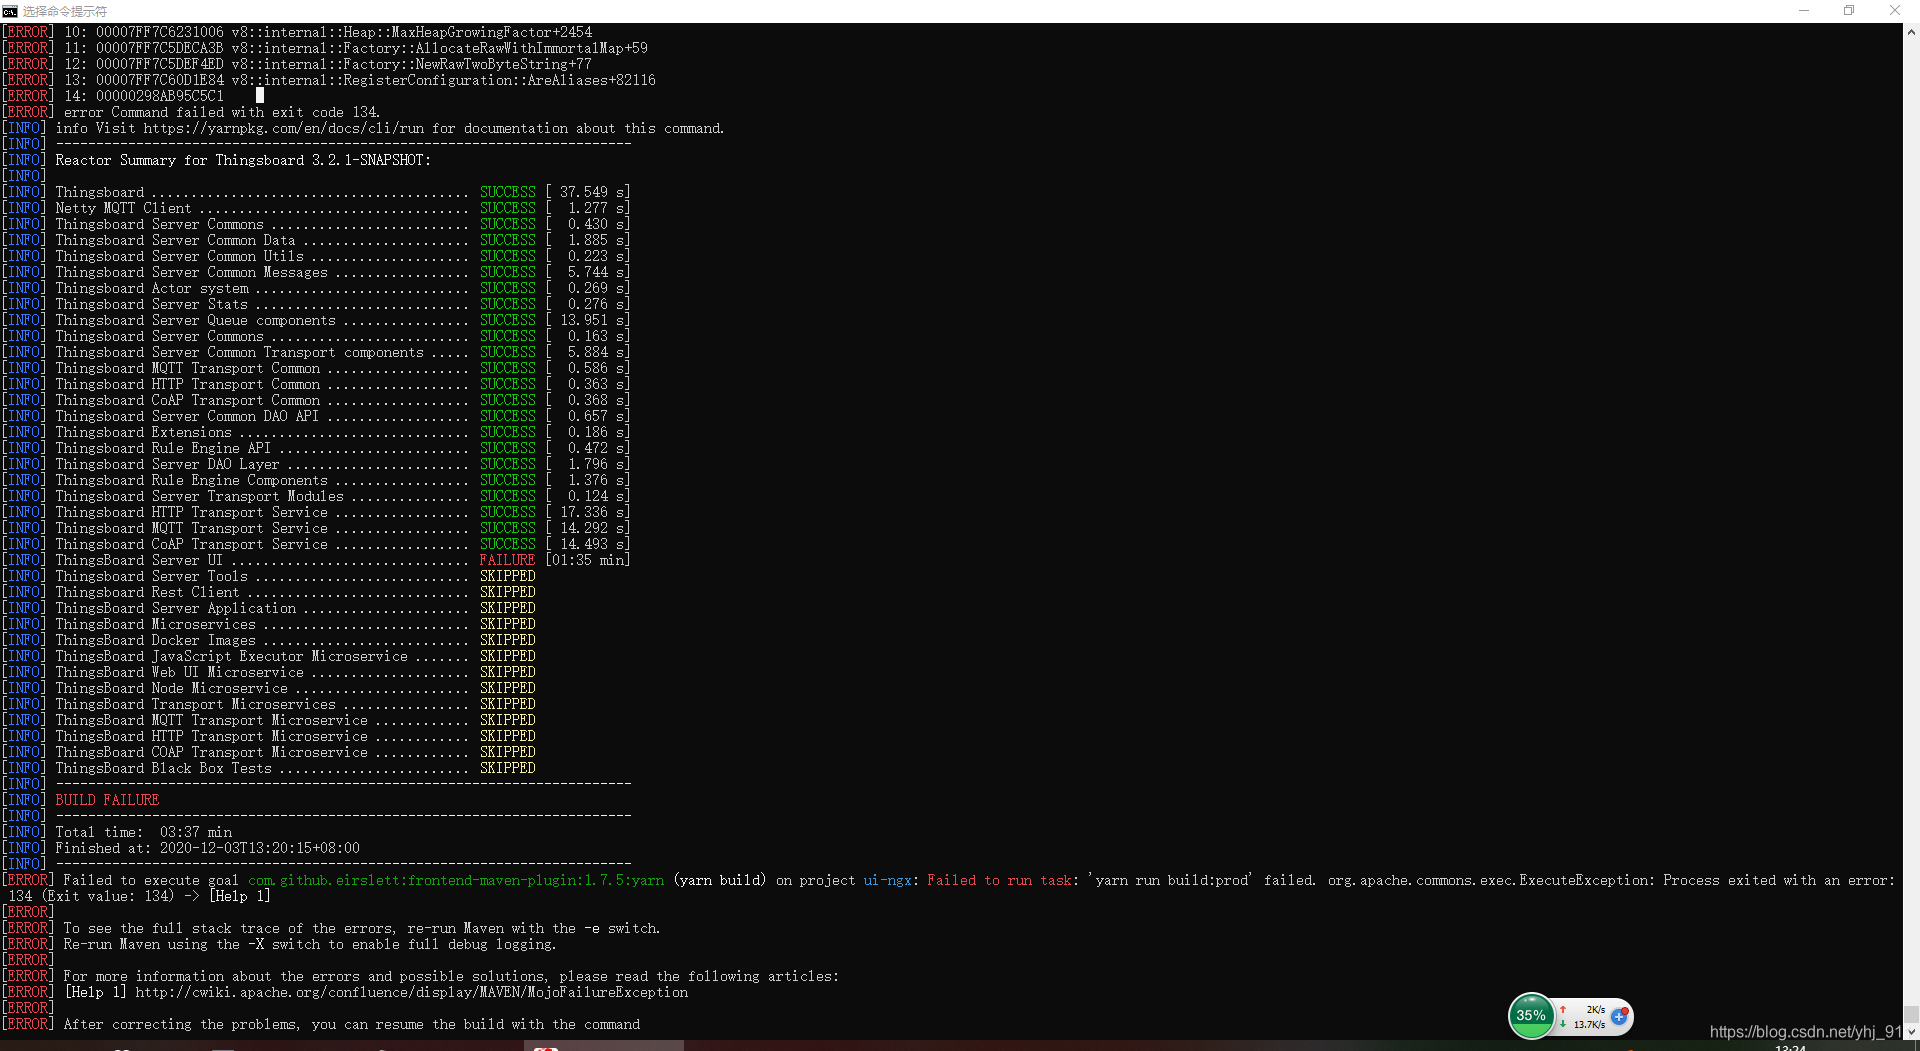Viewport: 1920px width, 1051px height.
Task: Click "Reactor Summary for Thingsboard 3.2.1-SNAPSHOT" line
Action: tap(243, 160)
